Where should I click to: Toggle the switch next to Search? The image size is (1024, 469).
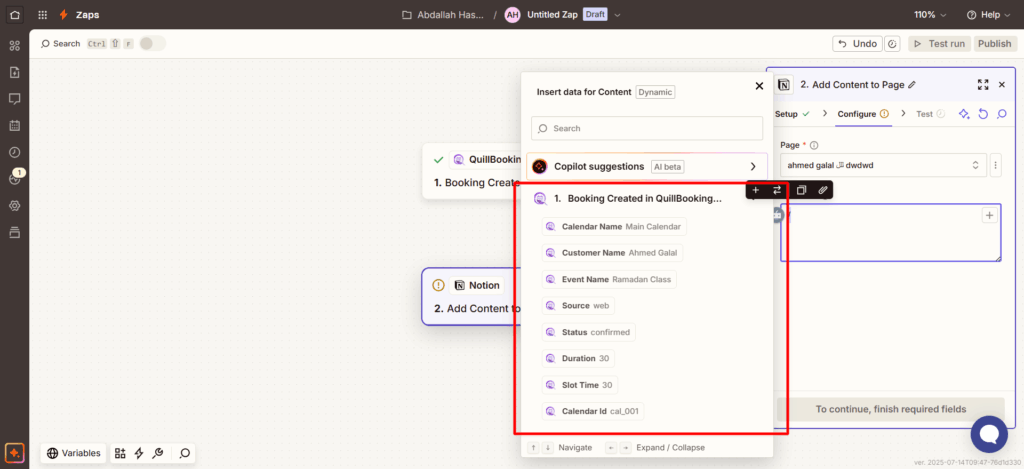pos(152,44)
